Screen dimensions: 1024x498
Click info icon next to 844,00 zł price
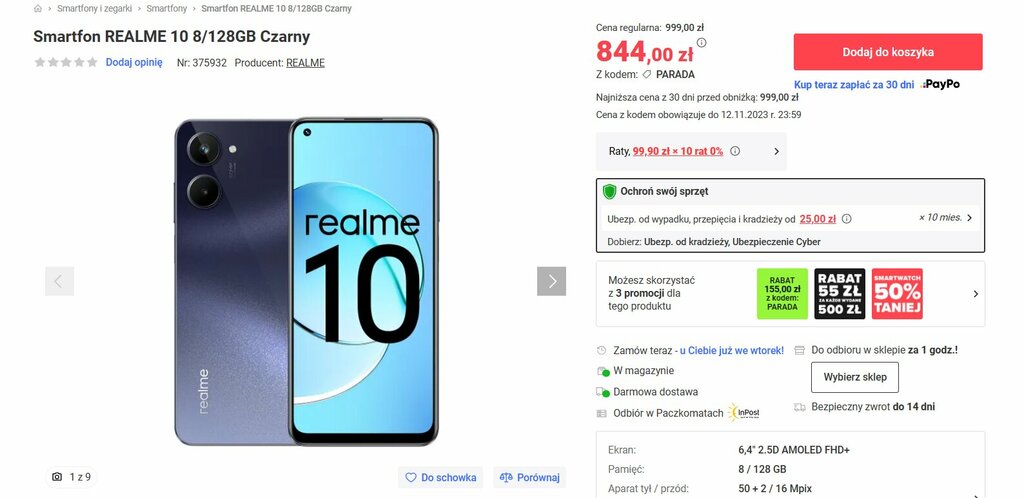pyautogui.click(x=701, y=42)
